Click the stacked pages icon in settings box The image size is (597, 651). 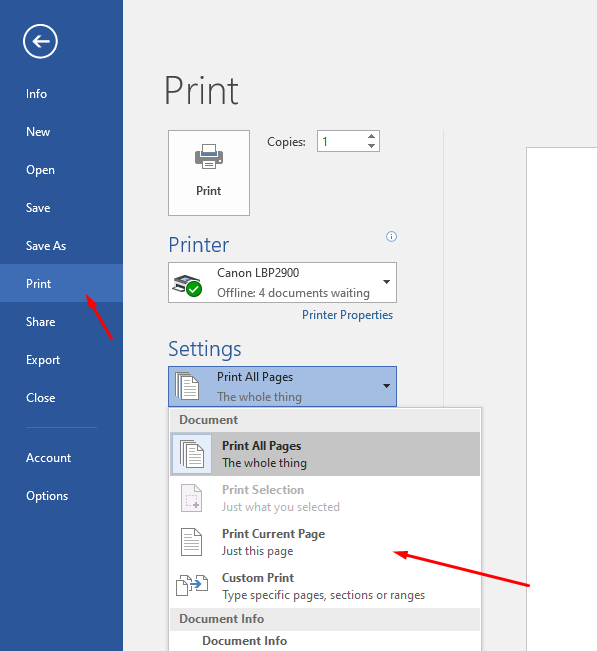(187, 386)
